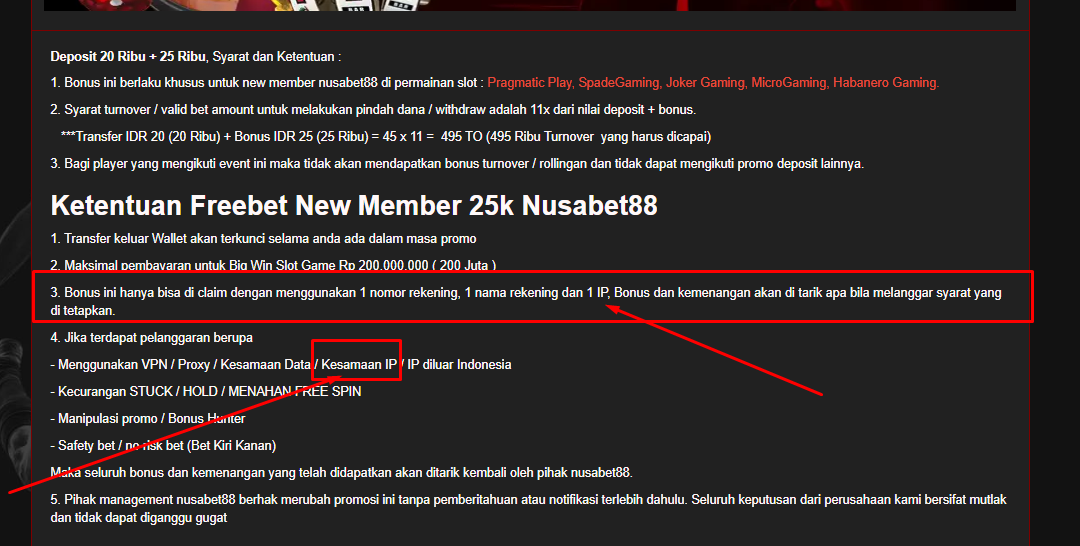The width and height of the screenshot is (1080, 546).
Task: Click the 'Maksimal pembayaran' Big Win rule
Action: point(273,265)
